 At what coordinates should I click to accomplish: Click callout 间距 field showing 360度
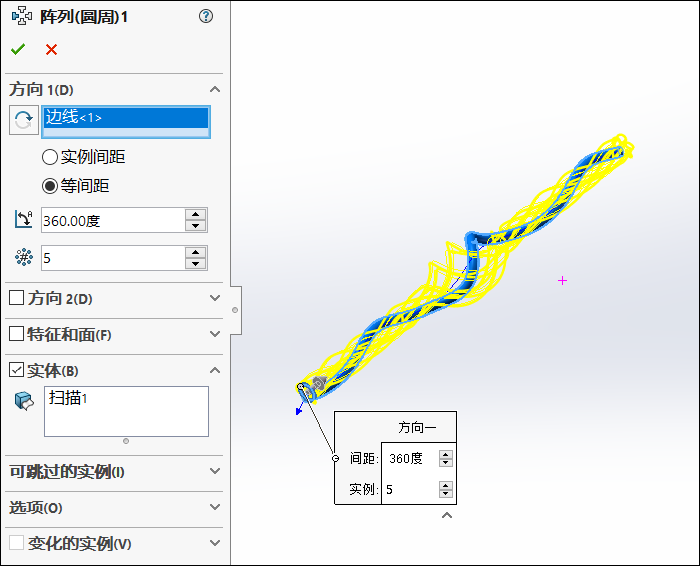click(x=411, y=458)
